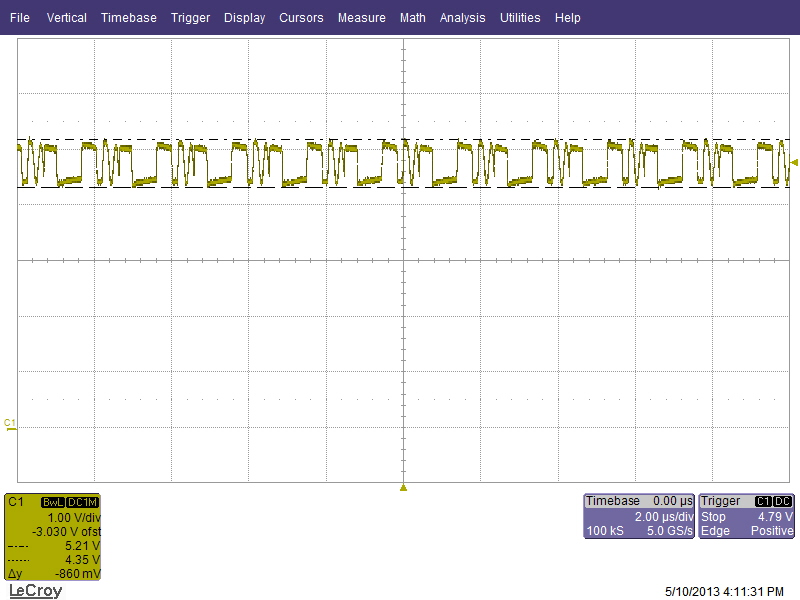The width and height of the screenshot is (800, 600).
Task: Click the C1 trigger source badge
Action: pos(763,502)
